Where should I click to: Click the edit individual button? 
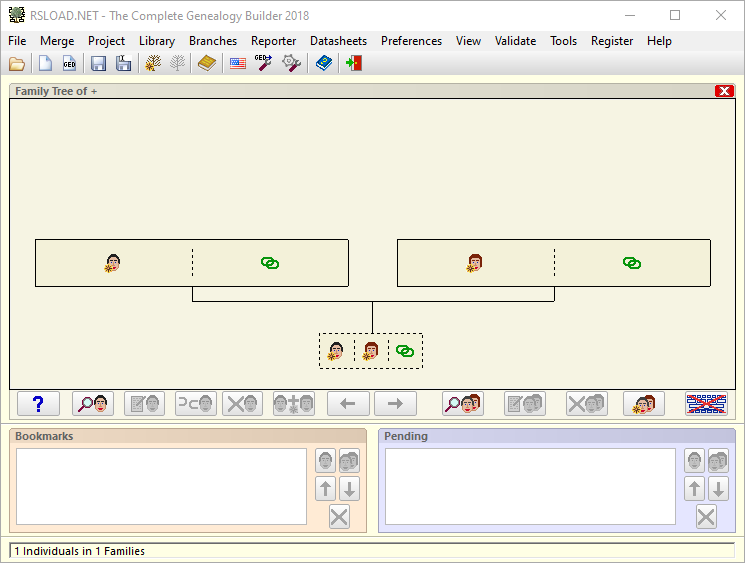click(144, 404)
